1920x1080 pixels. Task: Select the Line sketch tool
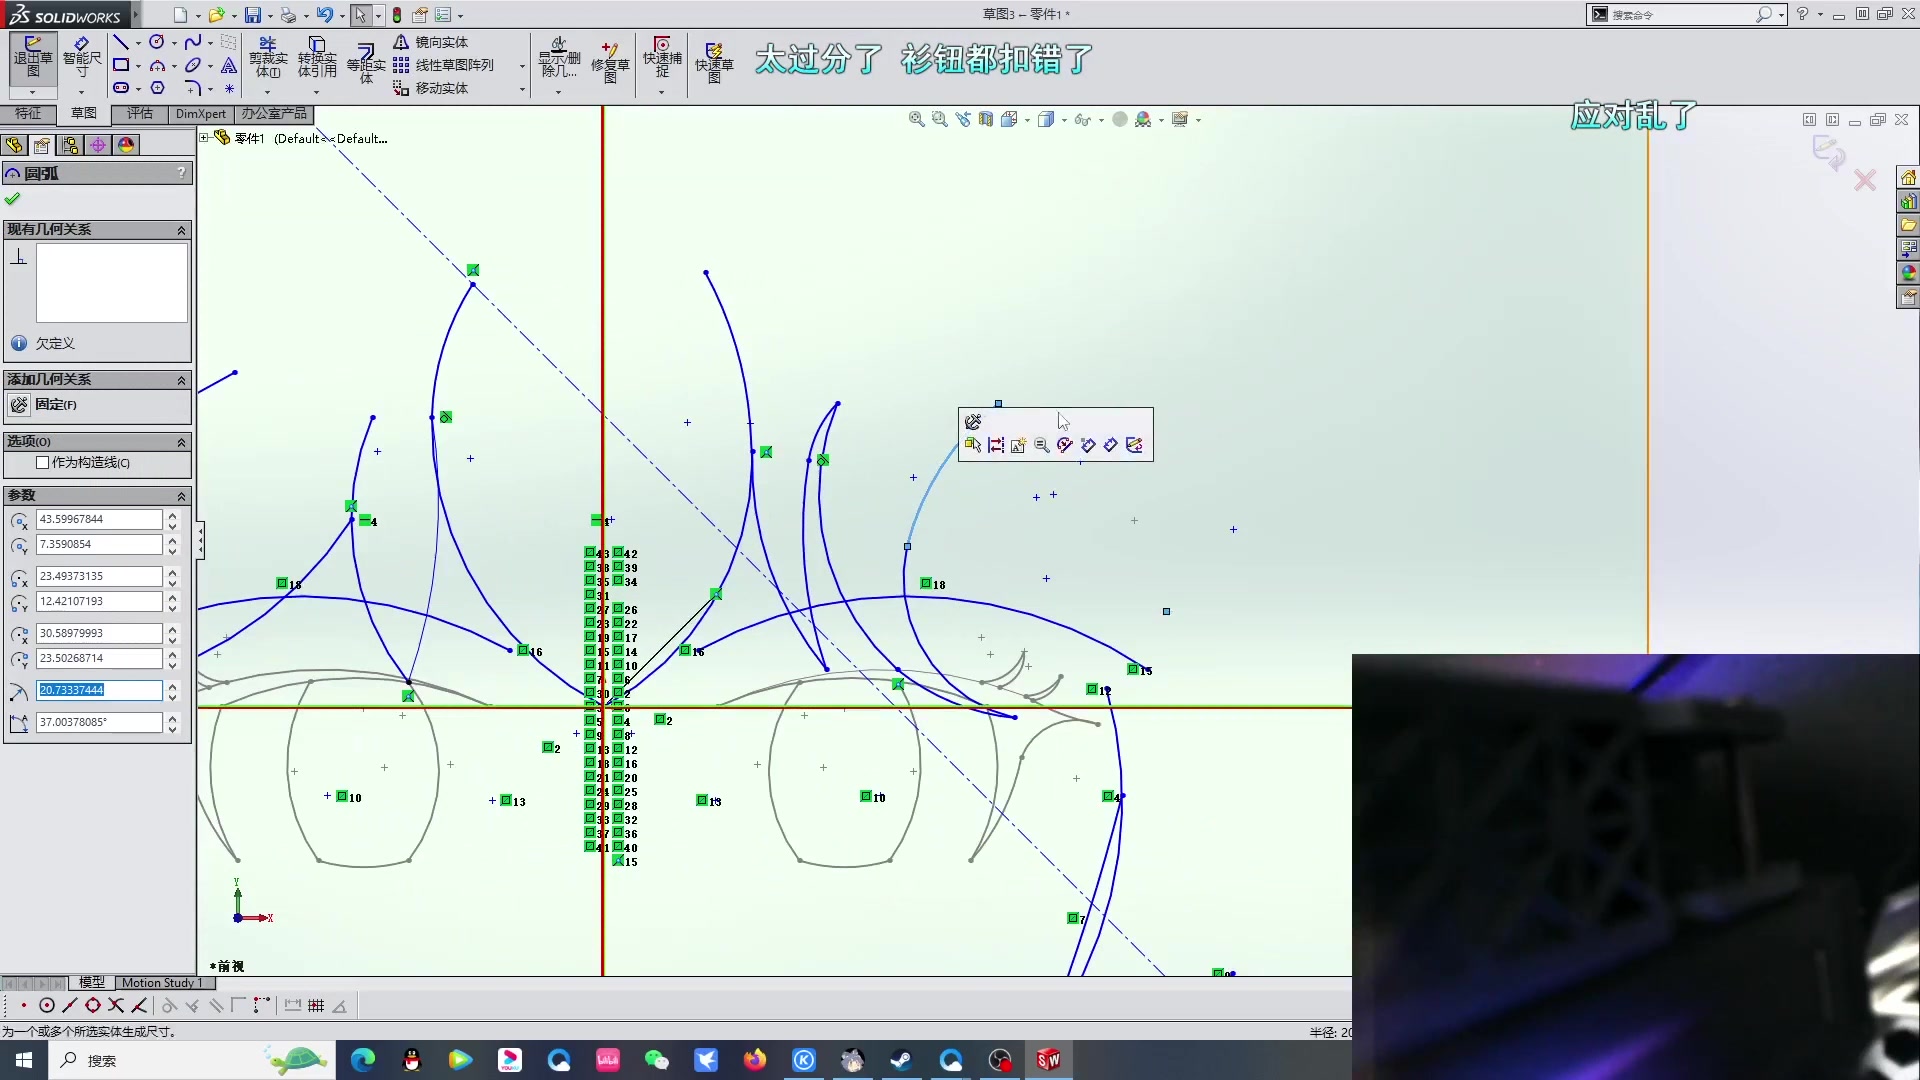(121, 42)
